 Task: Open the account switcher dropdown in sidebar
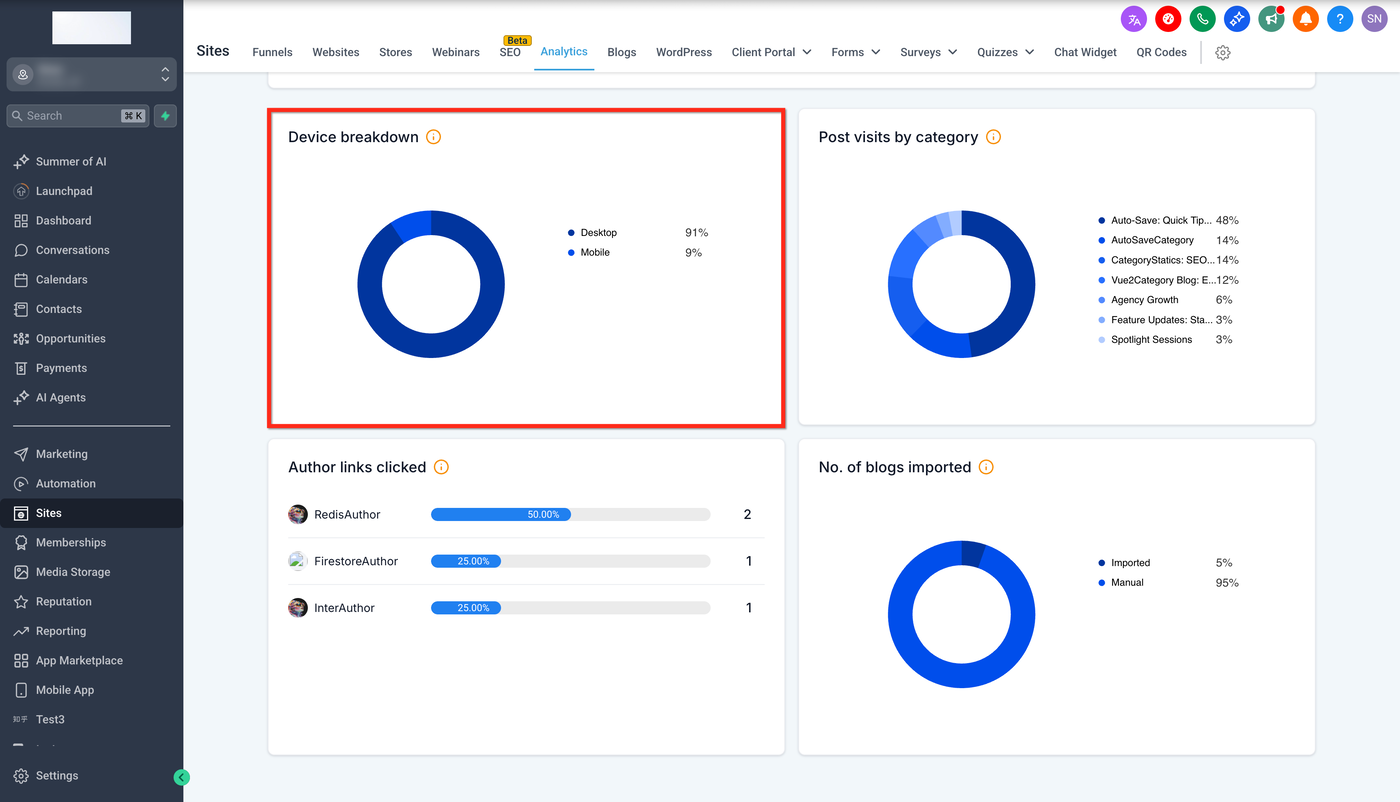click(x=92, y=74)
